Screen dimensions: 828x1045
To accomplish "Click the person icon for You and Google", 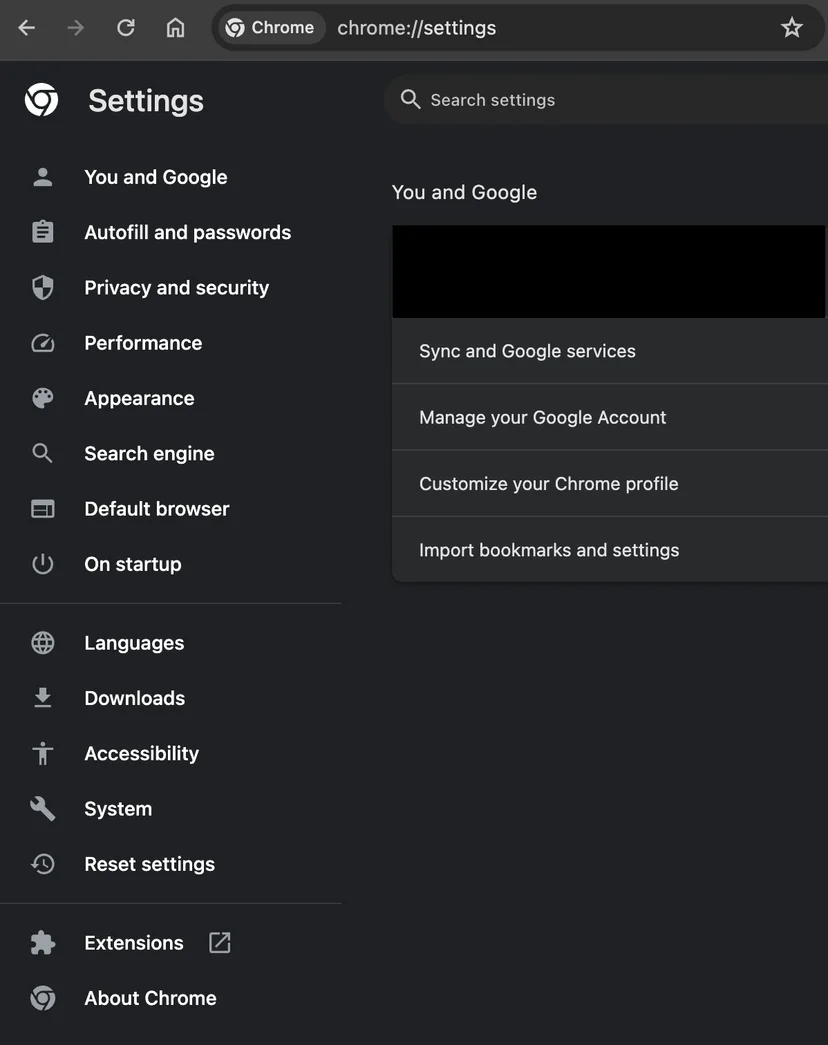I will click(43, 177).
